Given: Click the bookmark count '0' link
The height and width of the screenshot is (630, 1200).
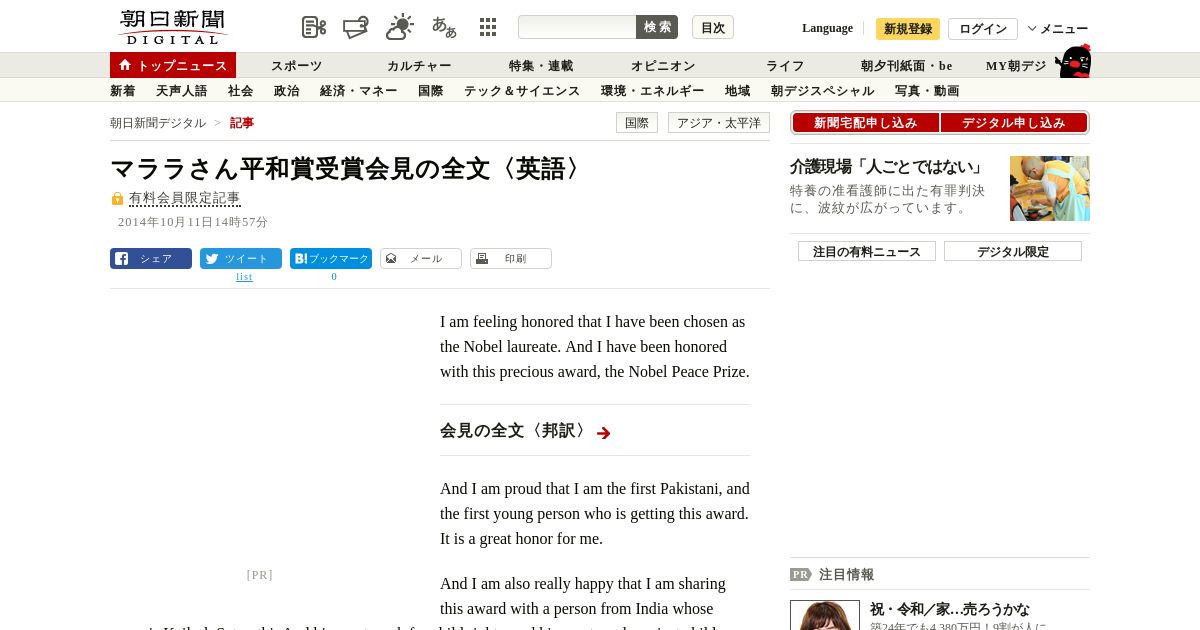Looking at the screenshot, I should coord(334,277).
